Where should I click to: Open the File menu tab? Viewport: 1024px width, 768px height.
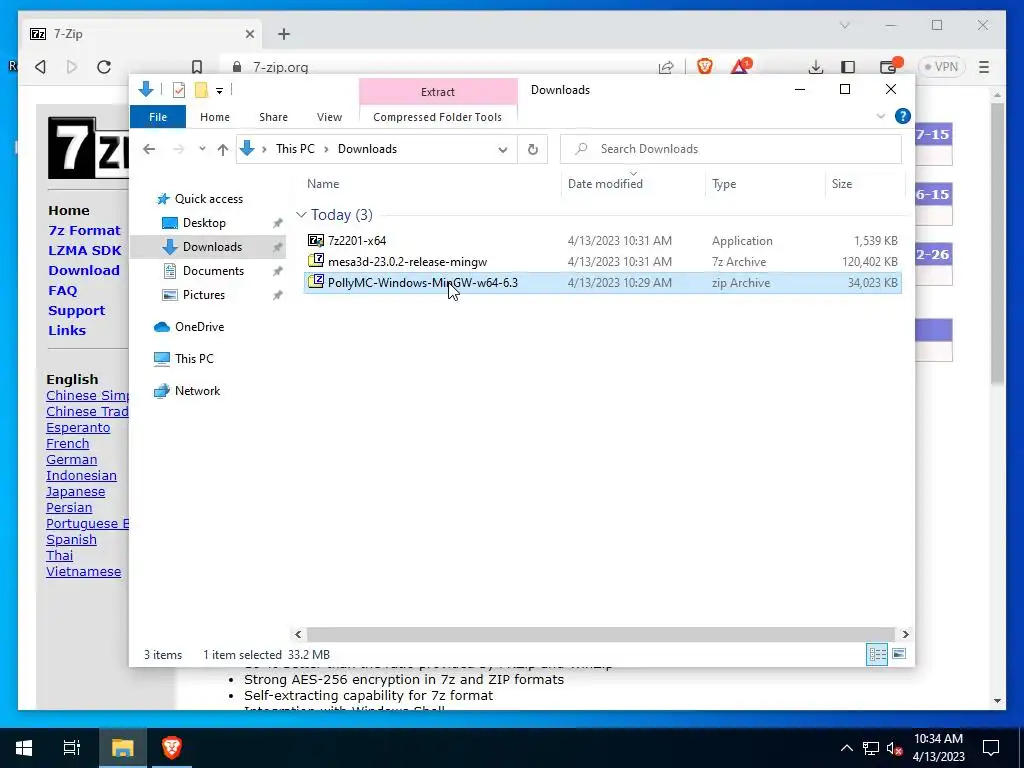coord(158,117)
